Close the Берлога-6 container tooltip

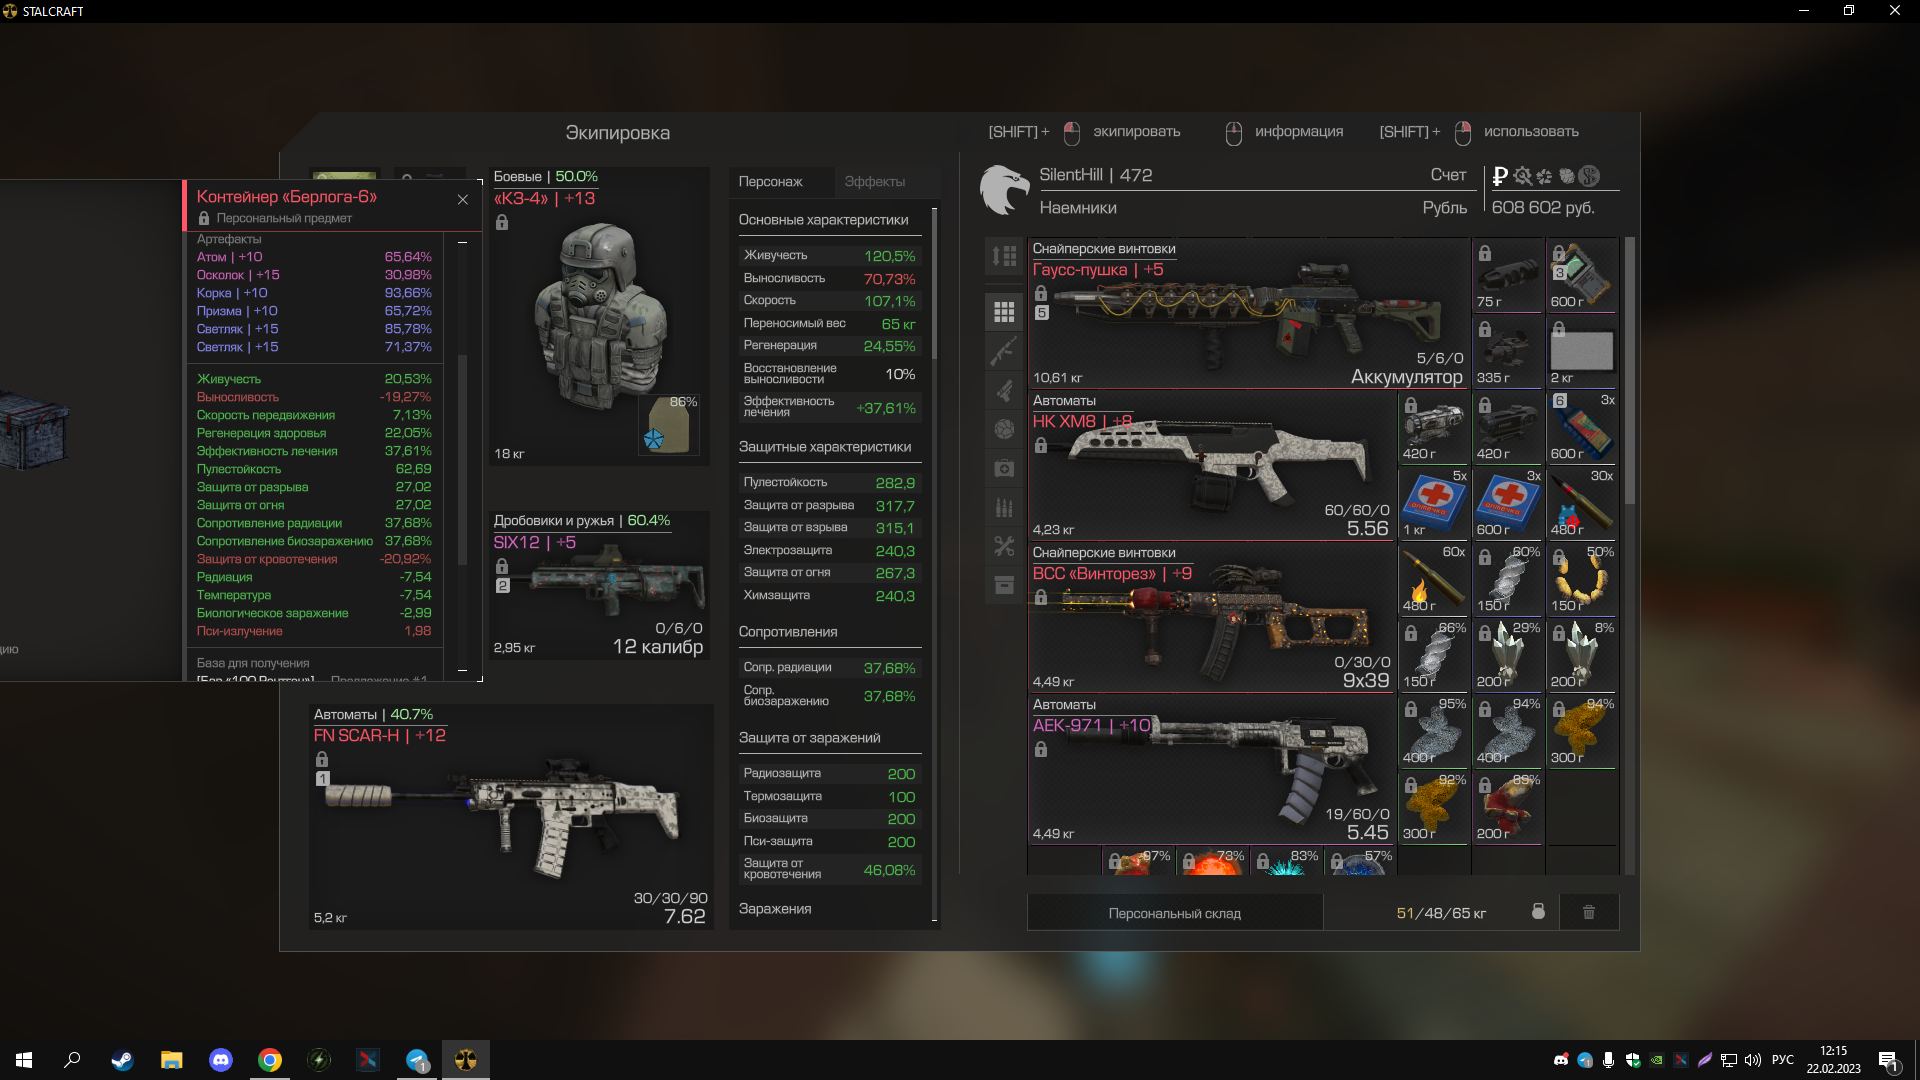click(463, 199)
